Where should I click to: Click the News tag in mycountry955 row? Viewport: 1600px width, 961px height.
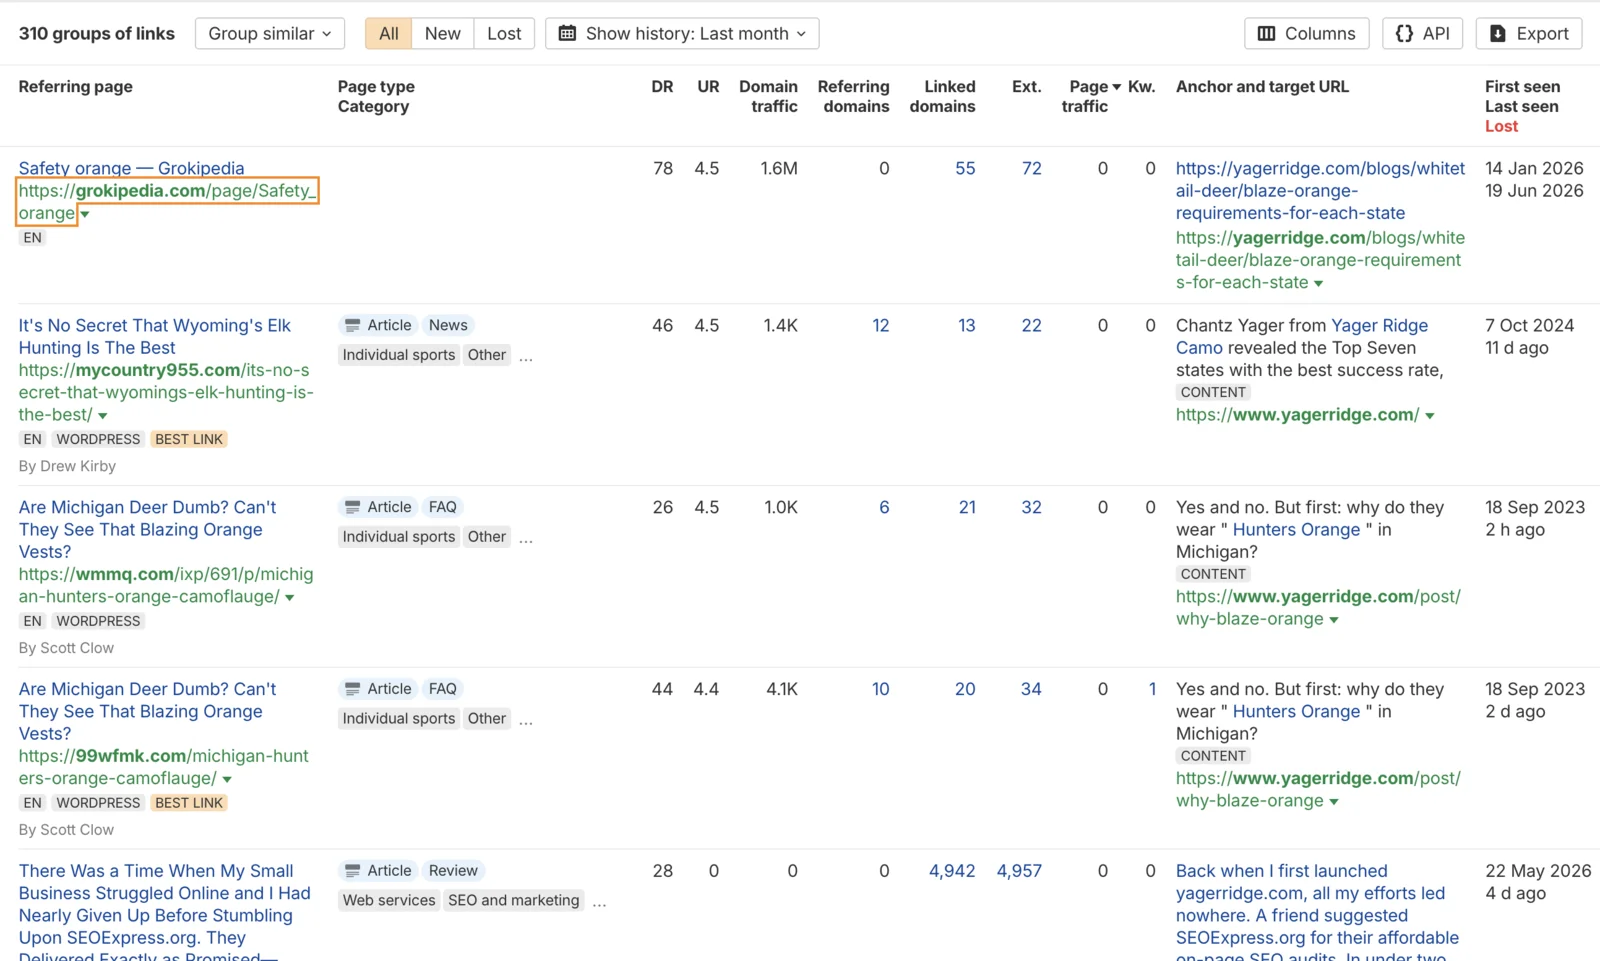448,325
